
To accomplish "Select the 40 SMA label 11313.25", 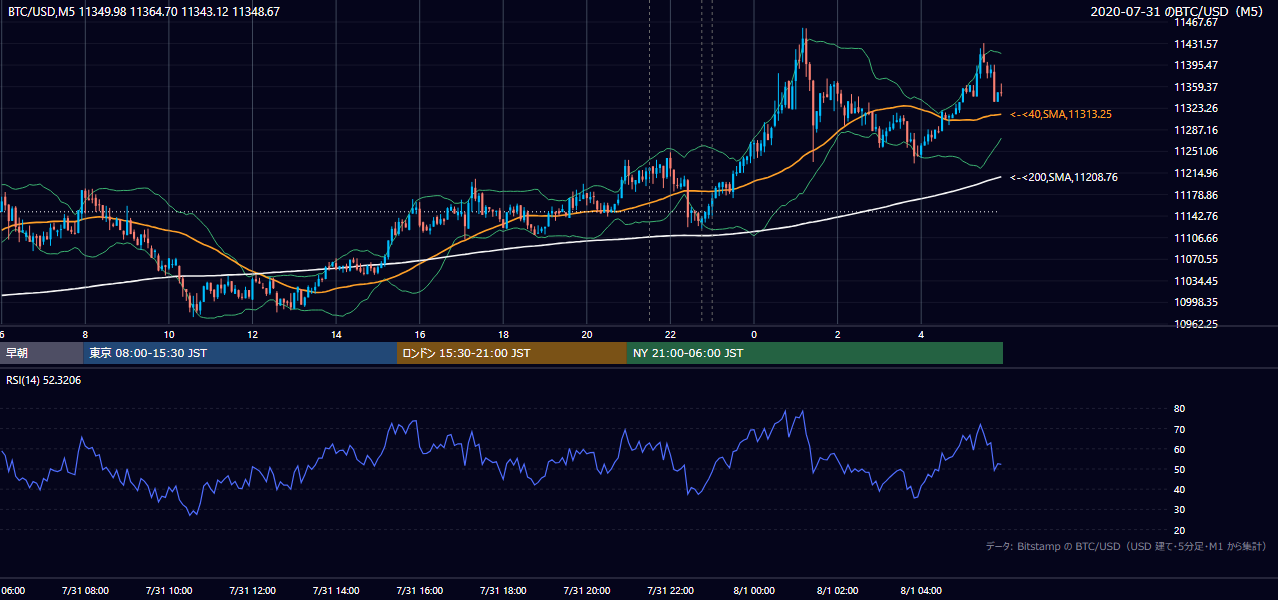I will (x=1061, y=114).
